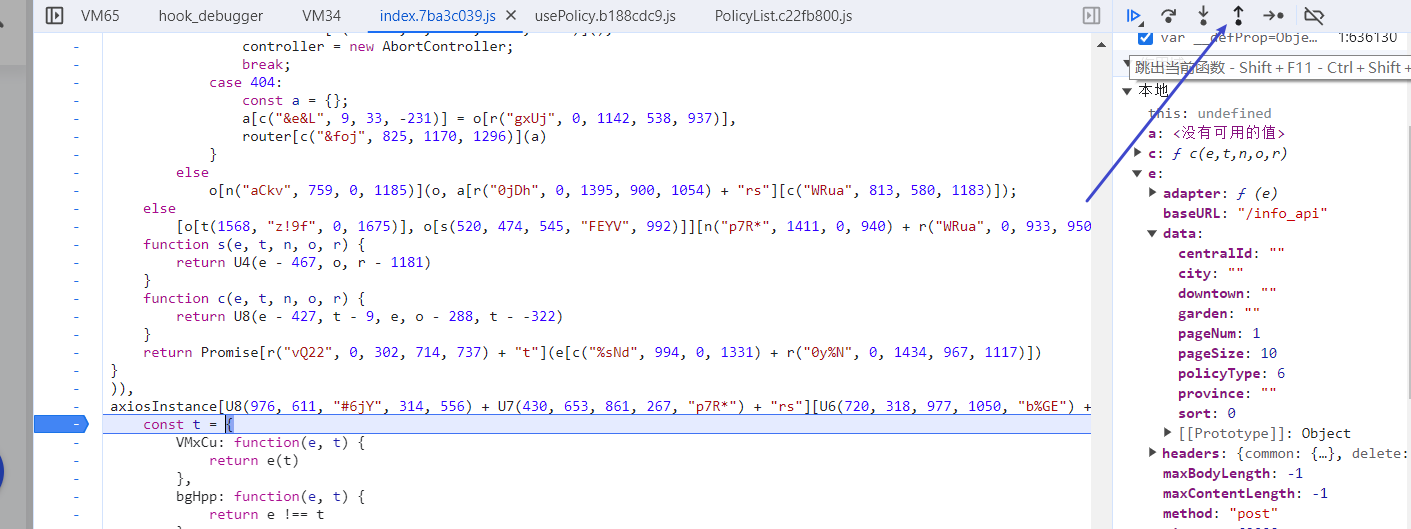The height and width of the screenshot is (529, 1411).
Task: Switch to the VM65 tab
Action: coord(99,16)
